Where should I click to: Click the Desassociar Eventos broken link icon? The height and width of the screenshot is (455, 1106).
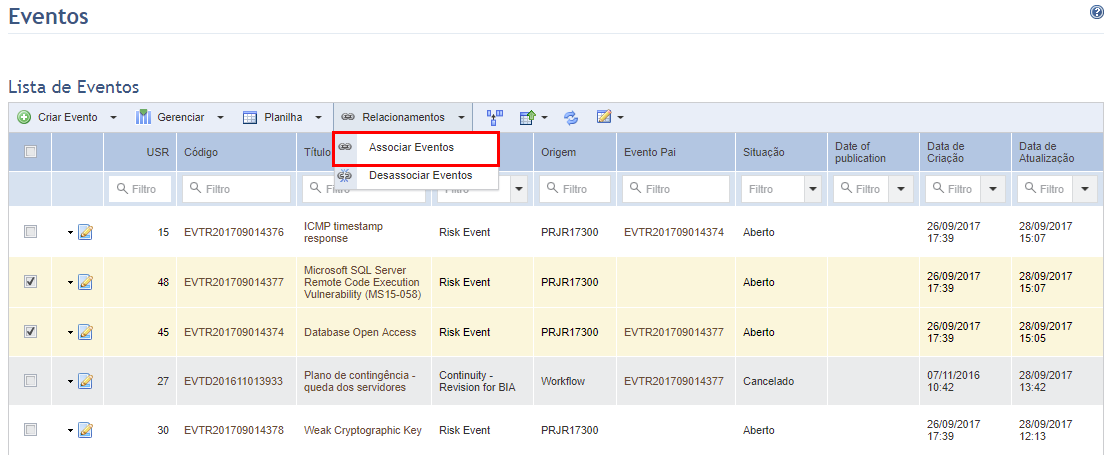pos(345,175)
